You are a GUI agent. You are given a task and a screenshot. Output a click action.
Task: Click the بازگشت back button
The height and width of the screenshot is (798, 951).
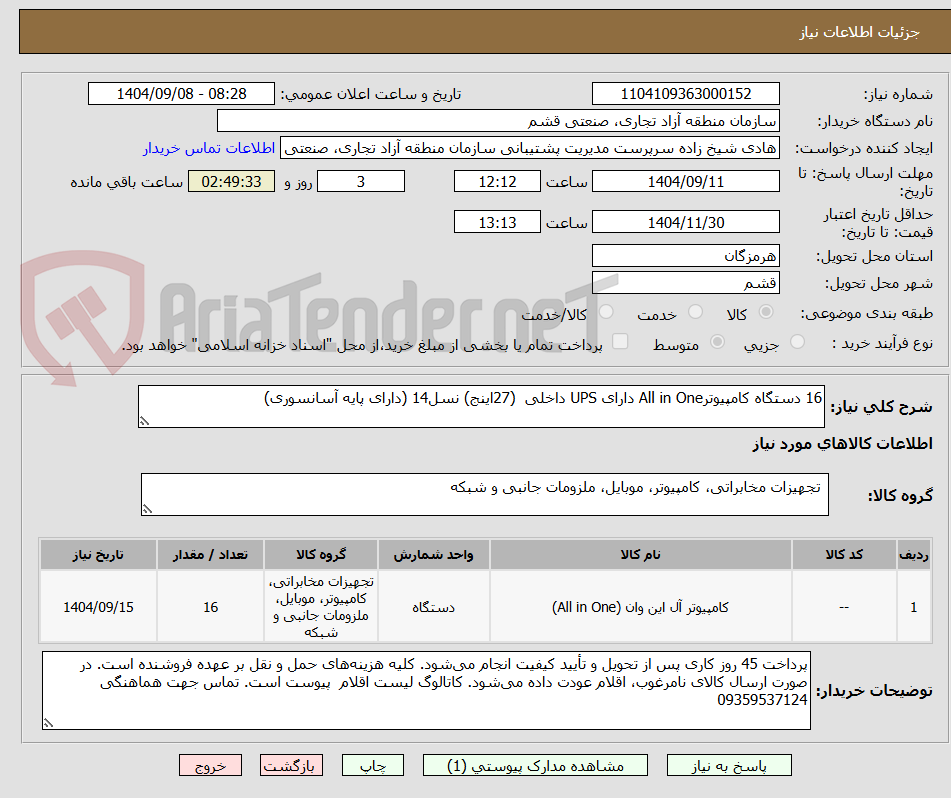coord(291,765)
